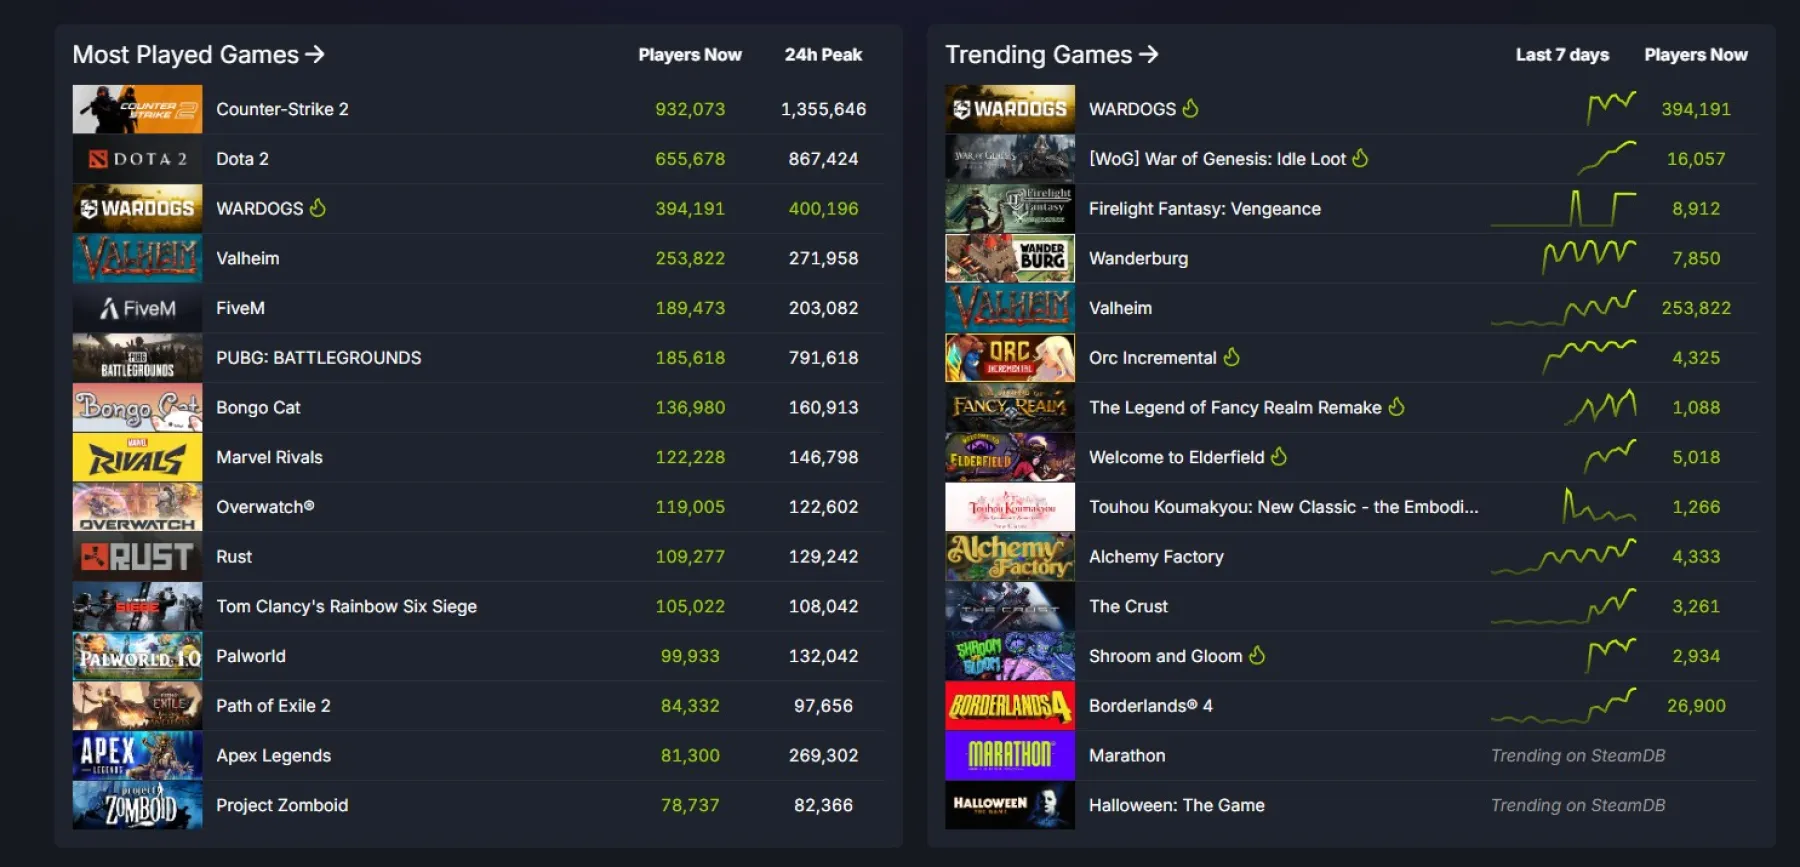Image resolution: width=1800 pixels, height=867 pixels.
Task: Open the FiveM logo image
Action: (137, 308)
